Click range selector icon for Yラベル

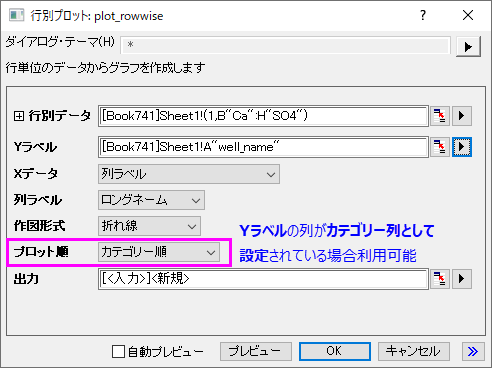[x=440, y=147]
